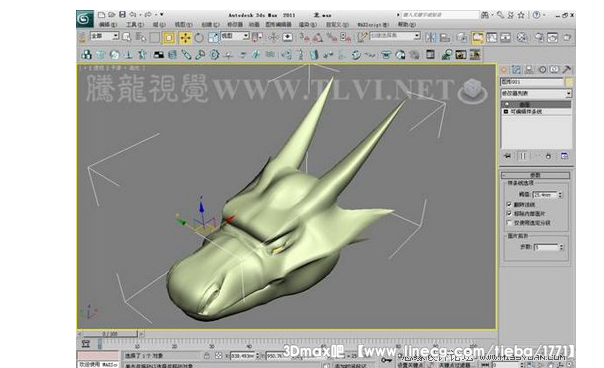604x368 pixels.
Task: Open the MAXScript menu
Action: (372, 25)
